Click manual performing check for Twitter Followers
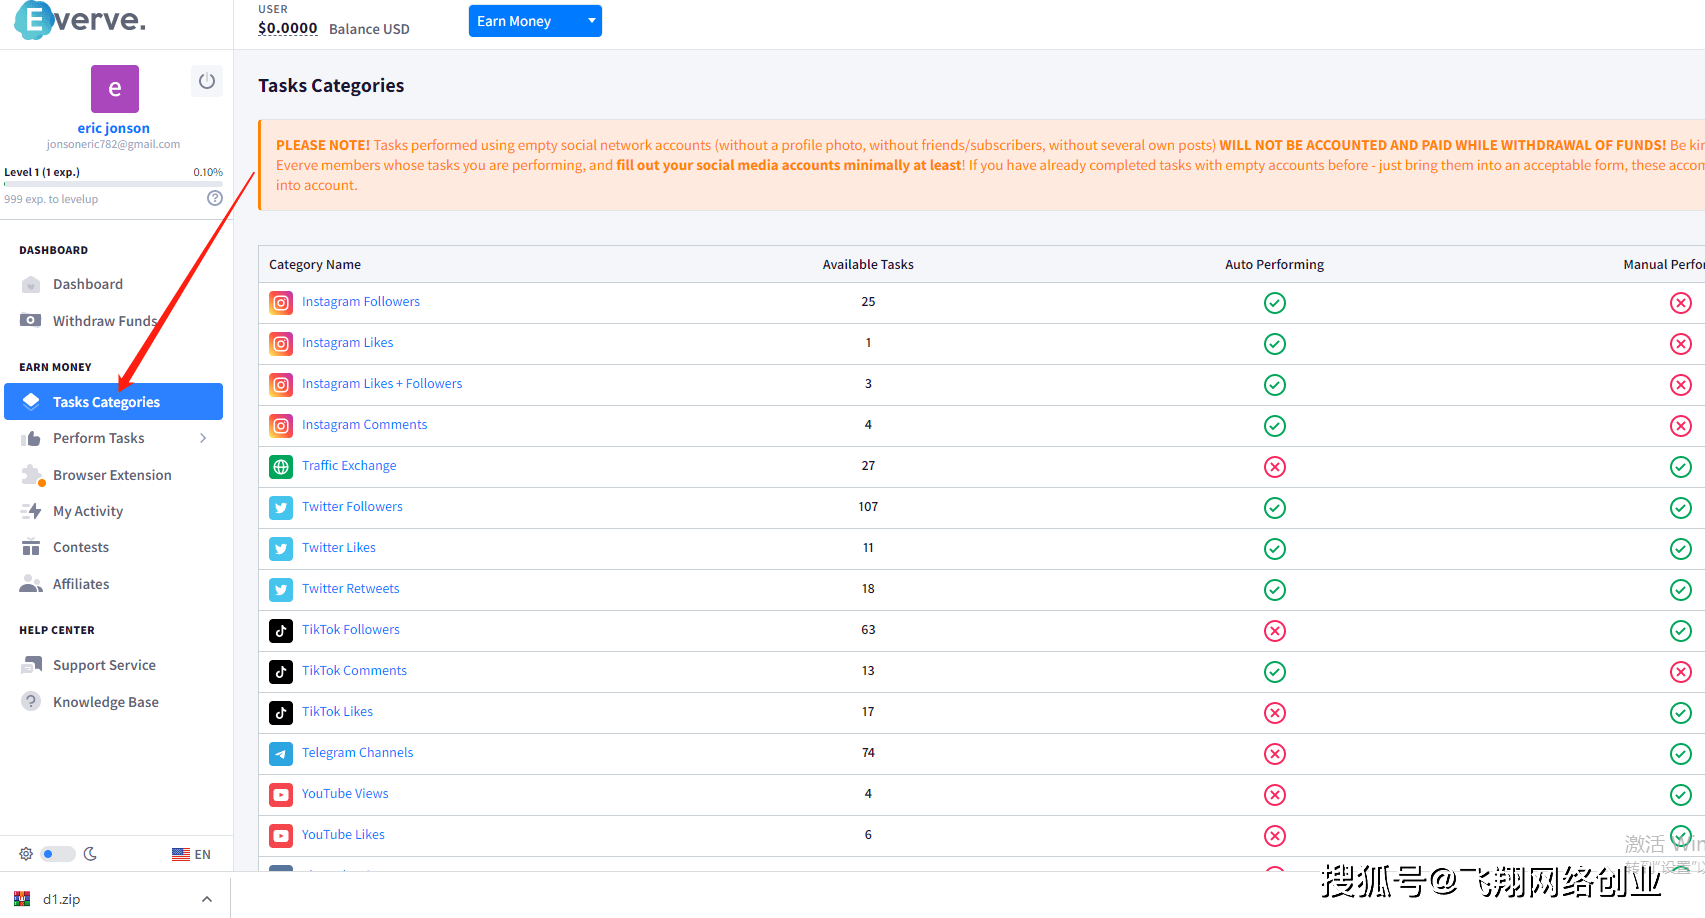This screenshot has height=918, width=1705. (1680, 507)
